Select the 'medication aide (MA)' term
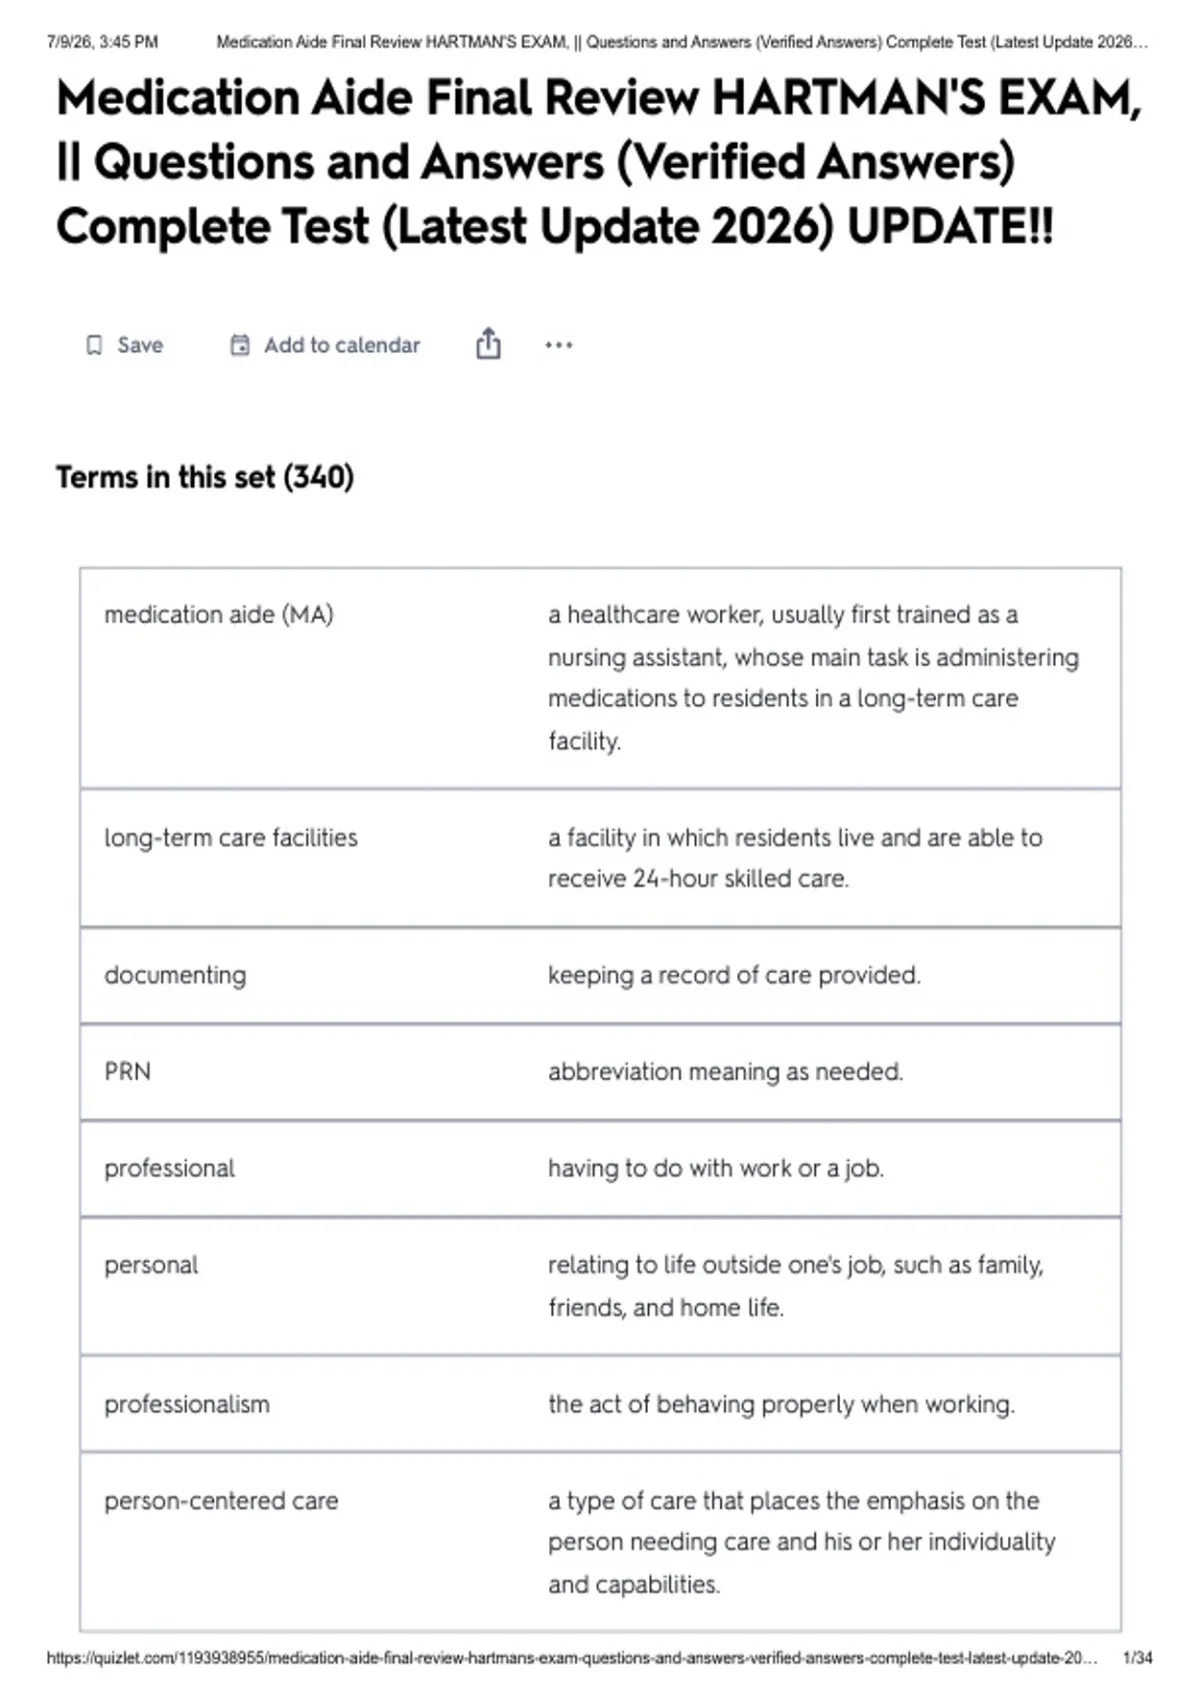 [219, 614]
